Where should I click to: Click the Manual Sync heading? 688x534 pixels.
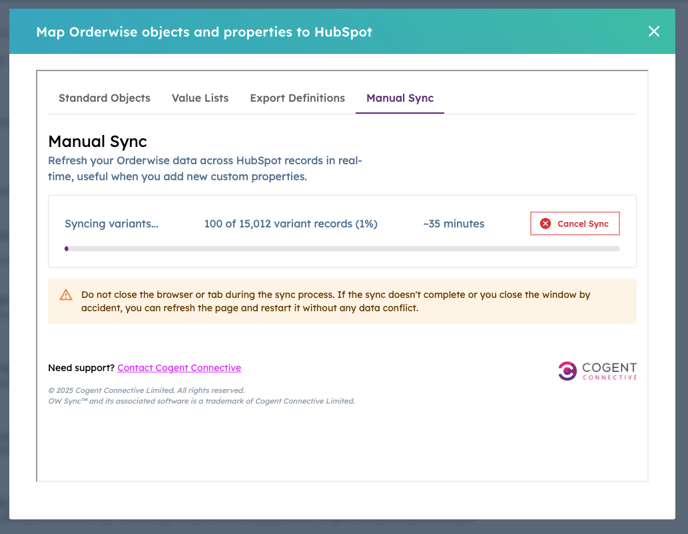97,141
